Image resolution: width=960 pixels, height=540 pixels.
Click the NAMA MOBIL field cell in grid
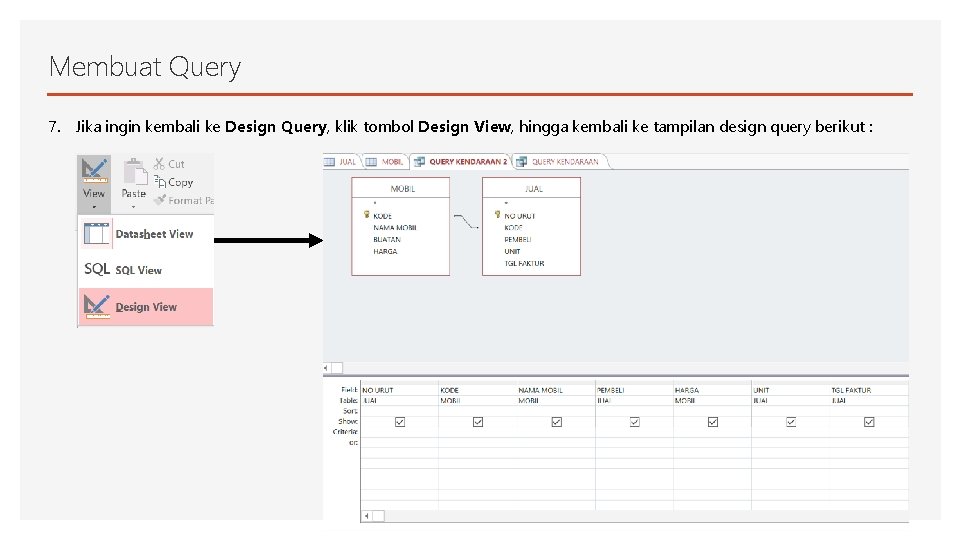556,390
